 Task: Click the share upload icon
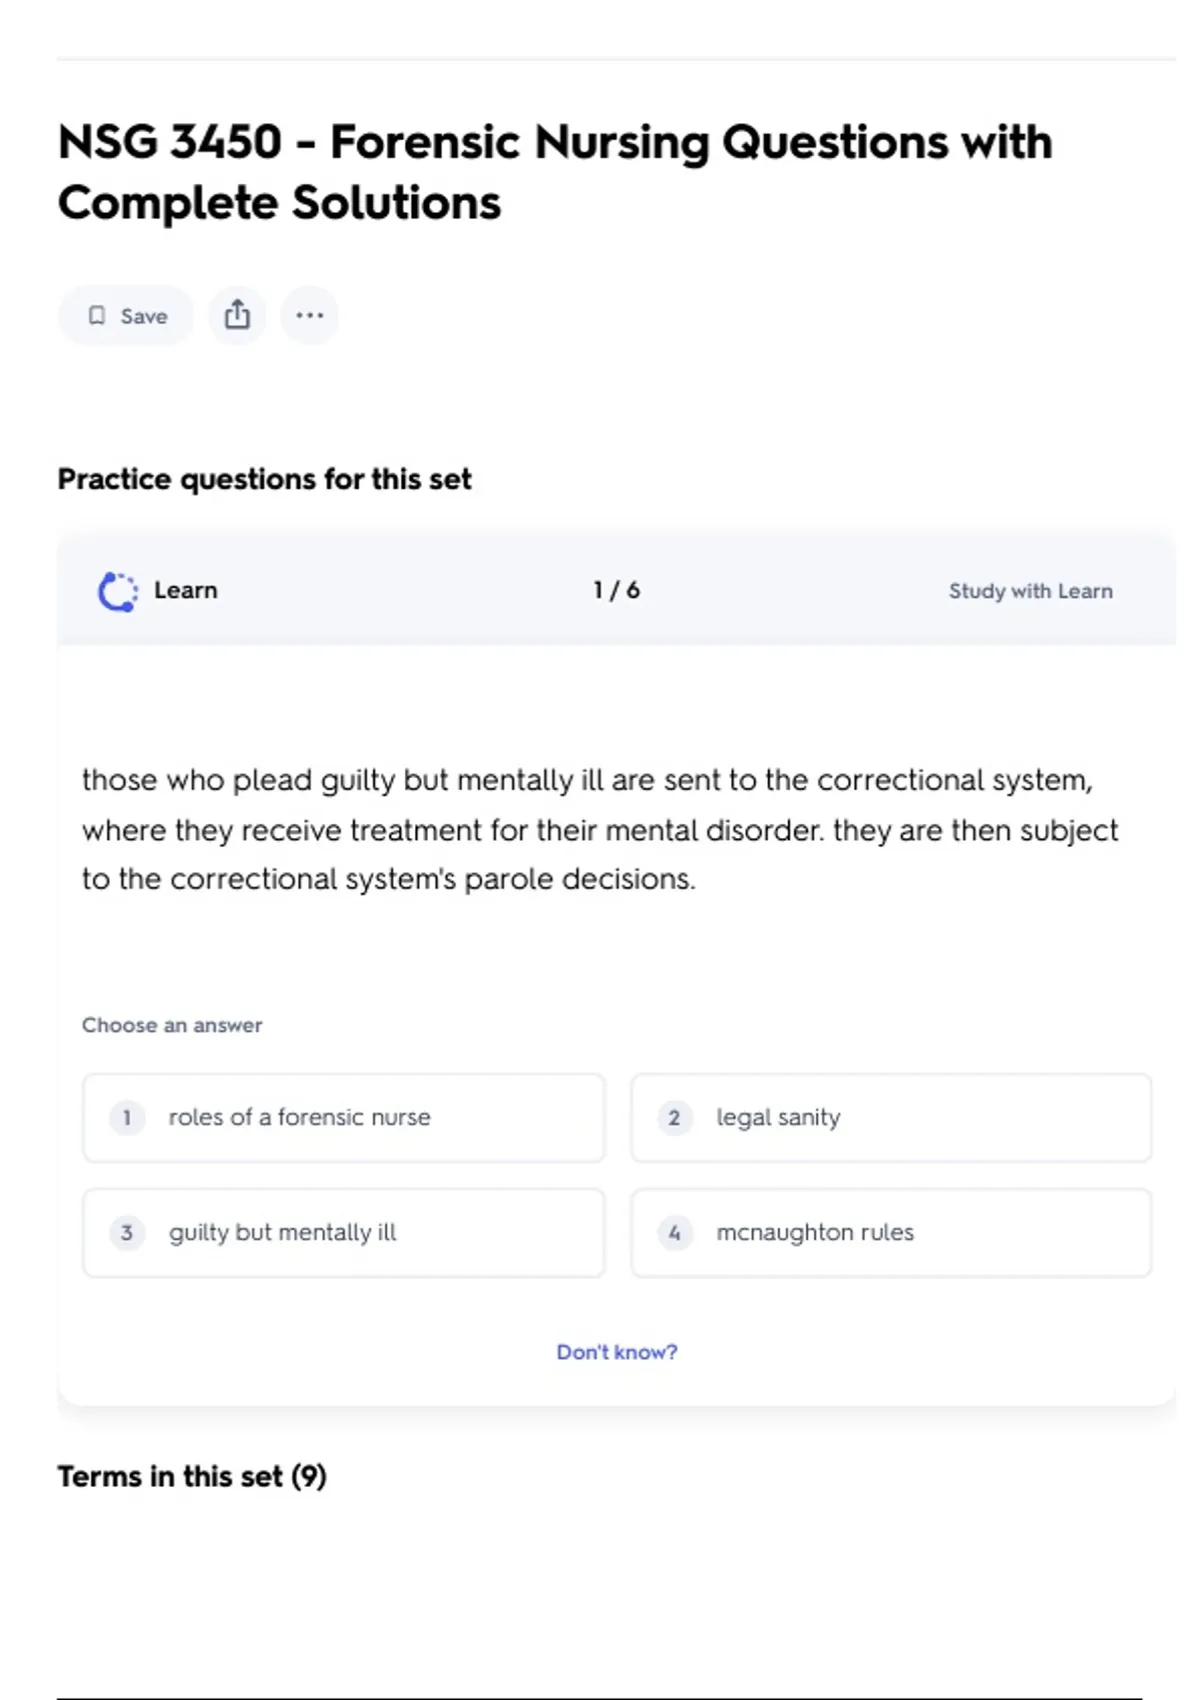point(237,315)
